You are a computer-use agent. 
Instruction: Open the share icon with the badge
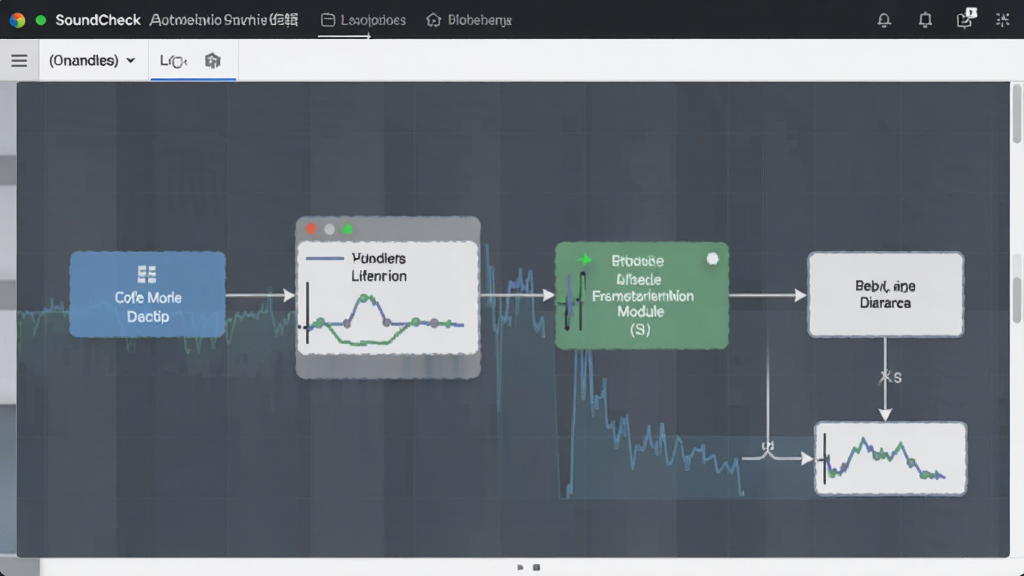[x=966, y=18]
